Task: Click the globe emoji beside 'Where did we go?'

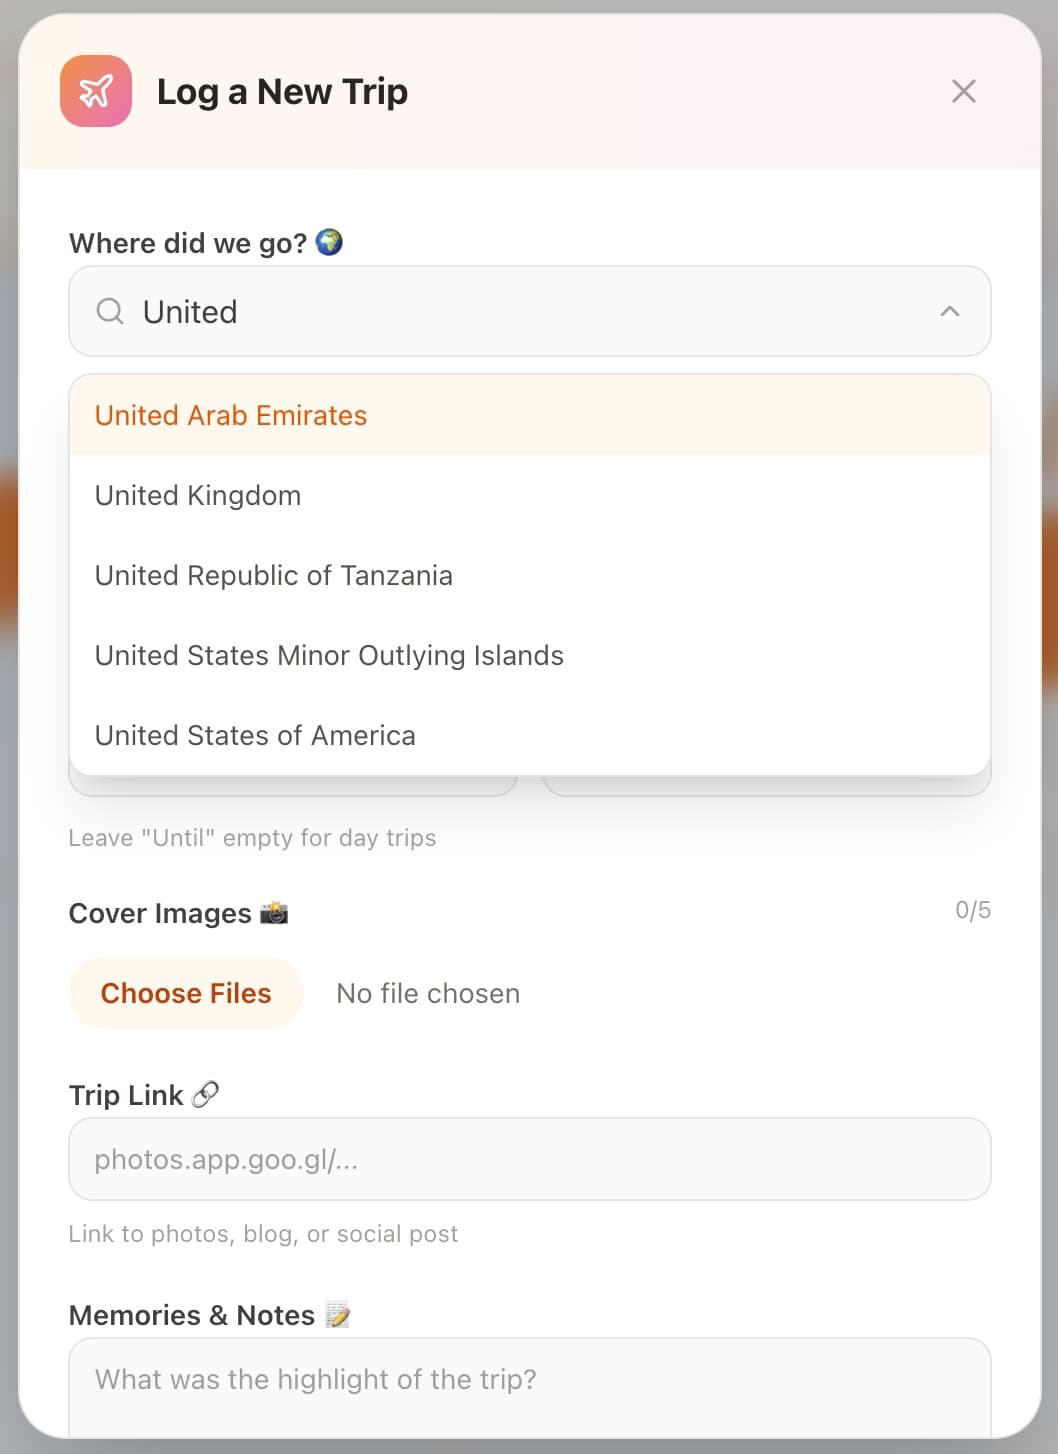Action: (329, 242)
